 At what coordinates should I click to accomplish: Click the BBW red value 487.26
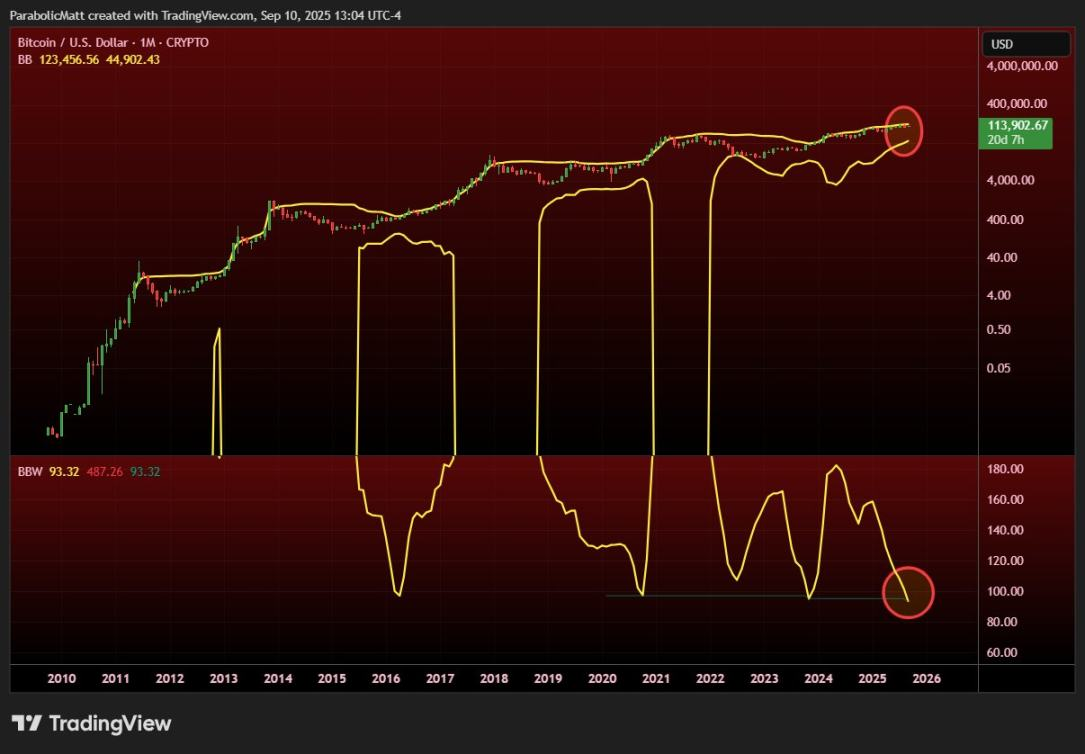point(105,470)
